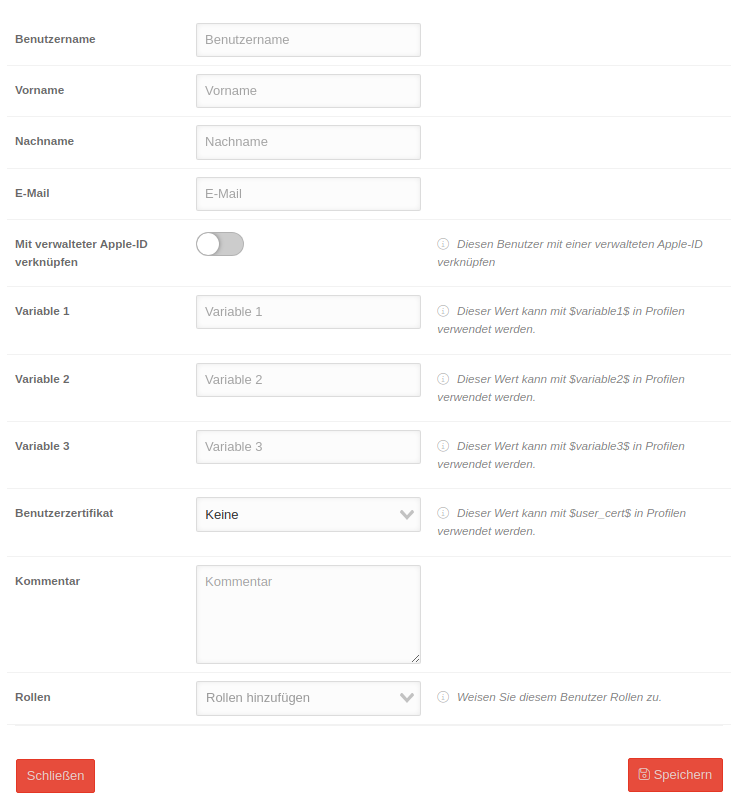The height and width of the screenshot is (806, 738).
Task: Click the save icon in Speichern button
Action: tap(644, 774)
